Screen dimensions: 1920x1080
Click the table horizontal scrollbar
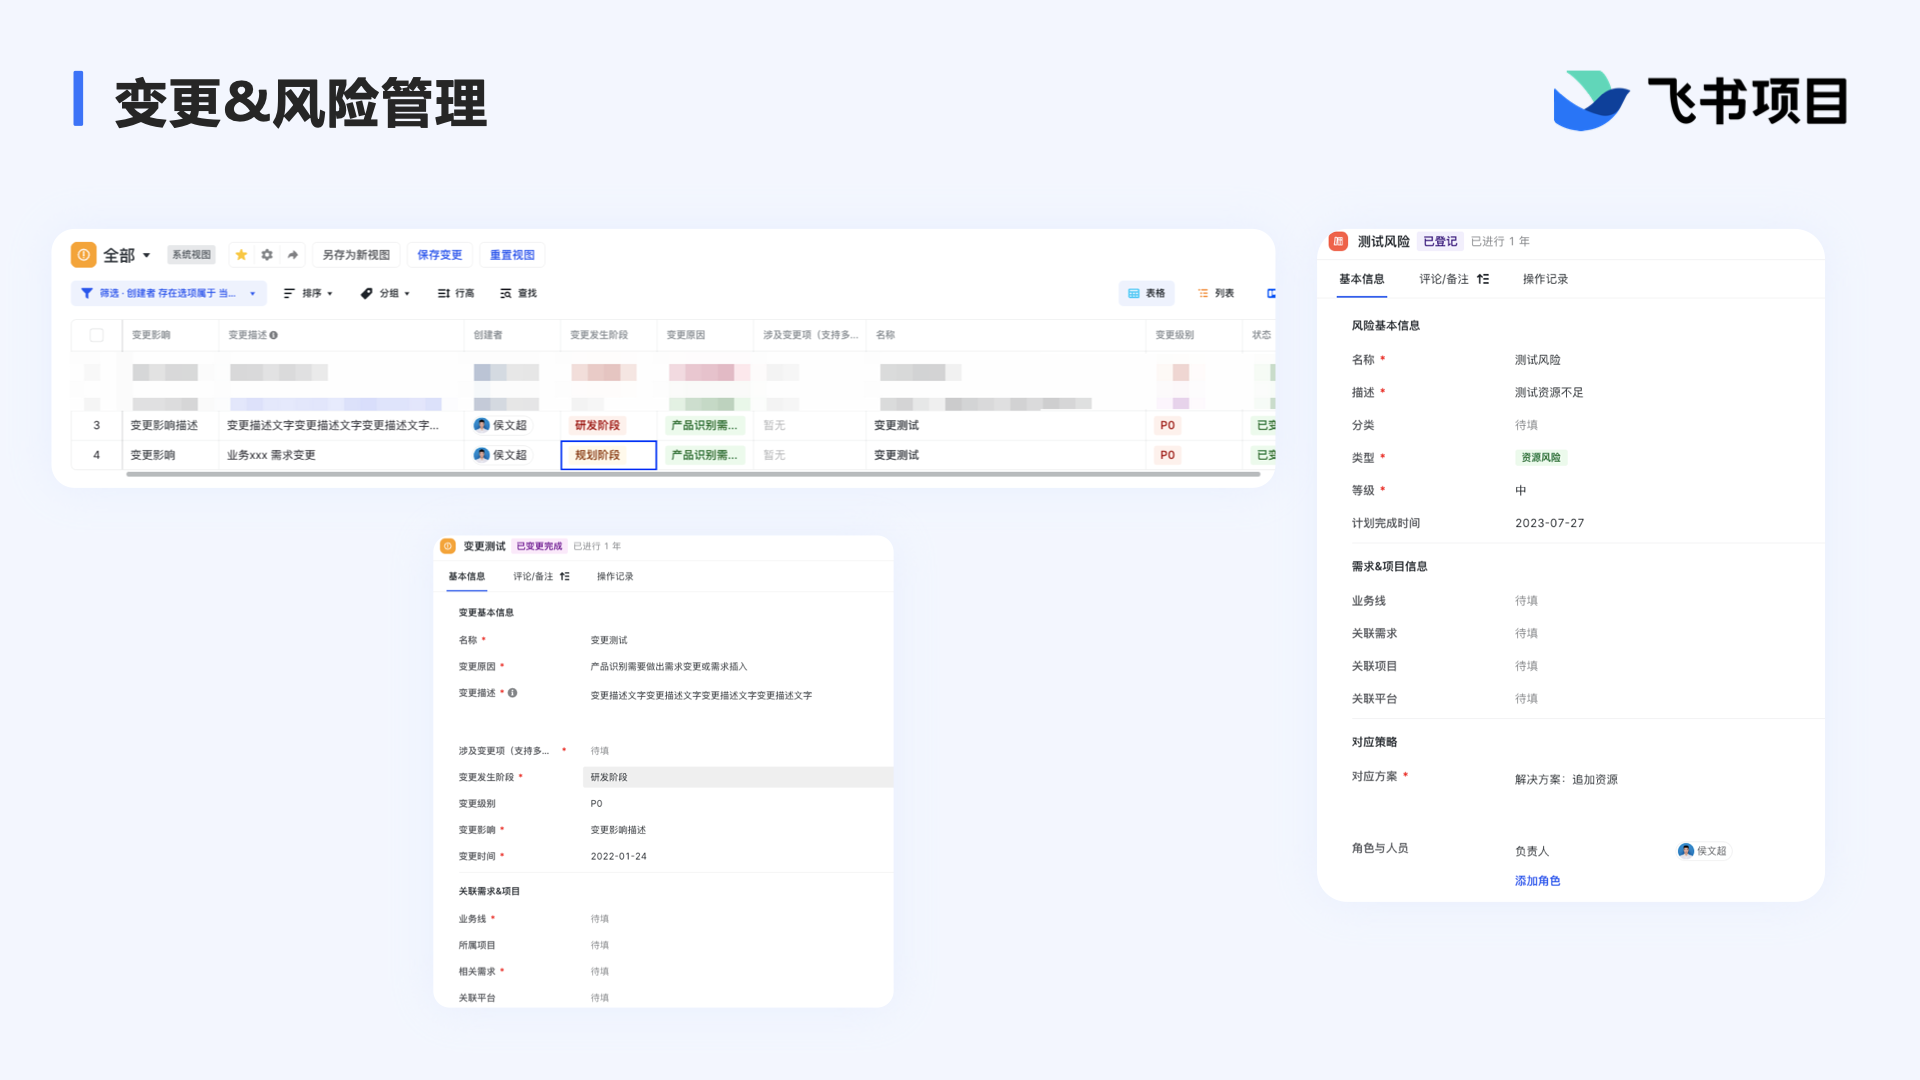click(x=692, y=474)
